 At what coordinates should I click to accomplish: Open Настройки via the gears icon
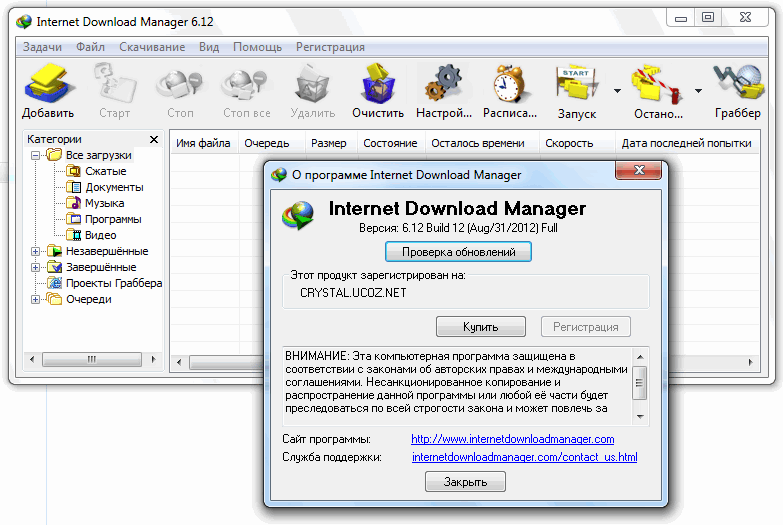pyautogui.click(x=444, y=83)
